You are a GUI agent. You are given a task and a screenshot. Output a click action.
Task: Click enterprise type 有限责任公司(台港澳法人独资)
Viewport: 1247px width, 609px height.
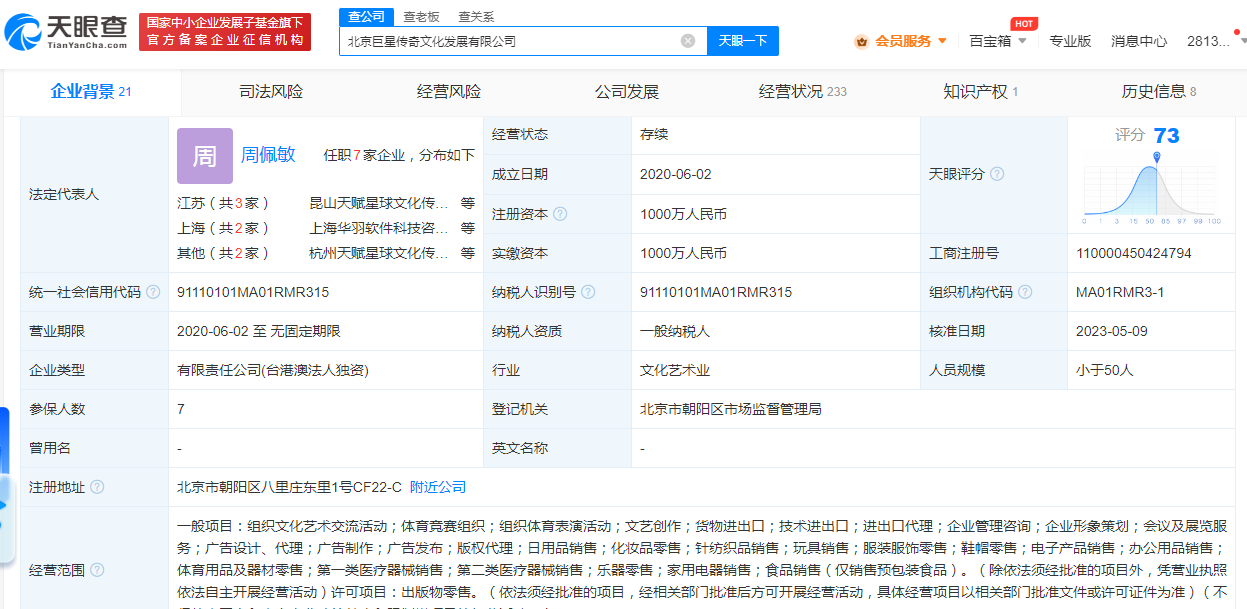click(x=273, y=370)
